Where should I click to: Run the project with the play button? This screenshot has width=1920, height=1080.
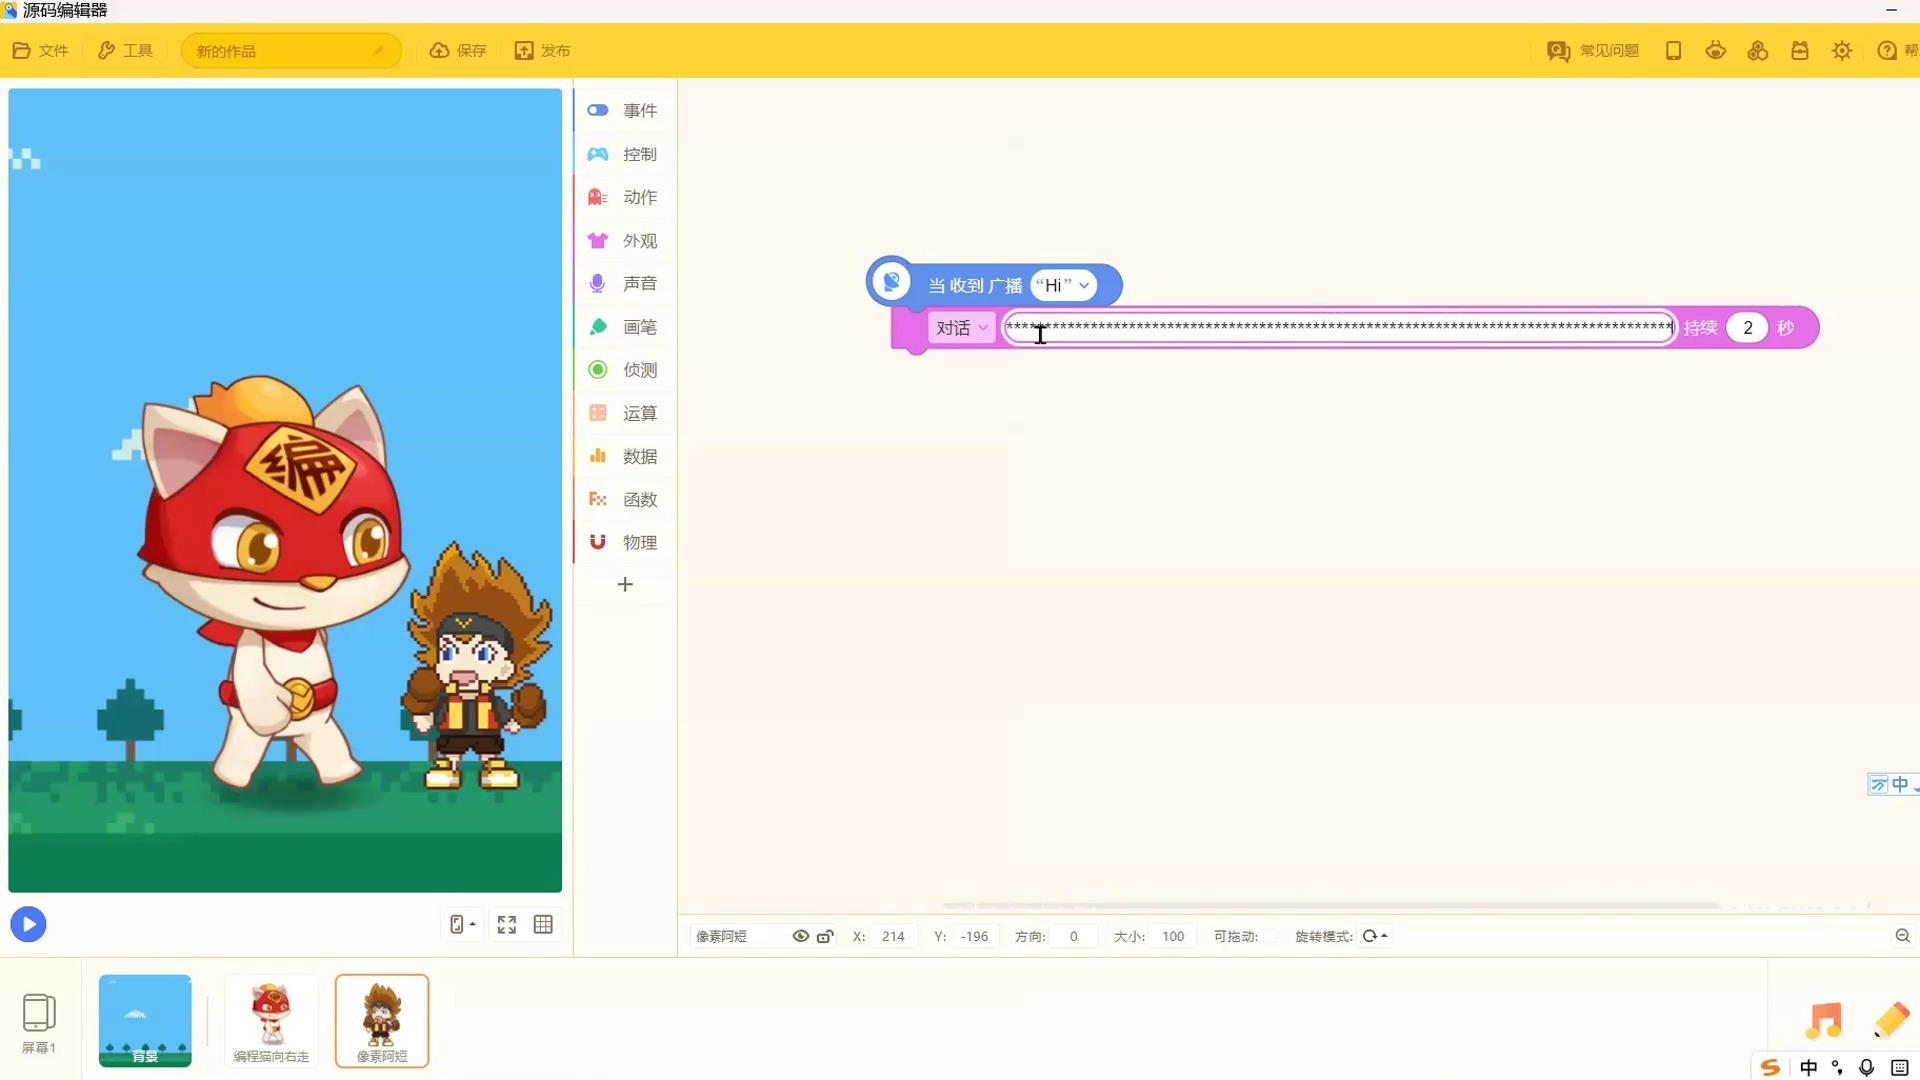tap(28, 924)
